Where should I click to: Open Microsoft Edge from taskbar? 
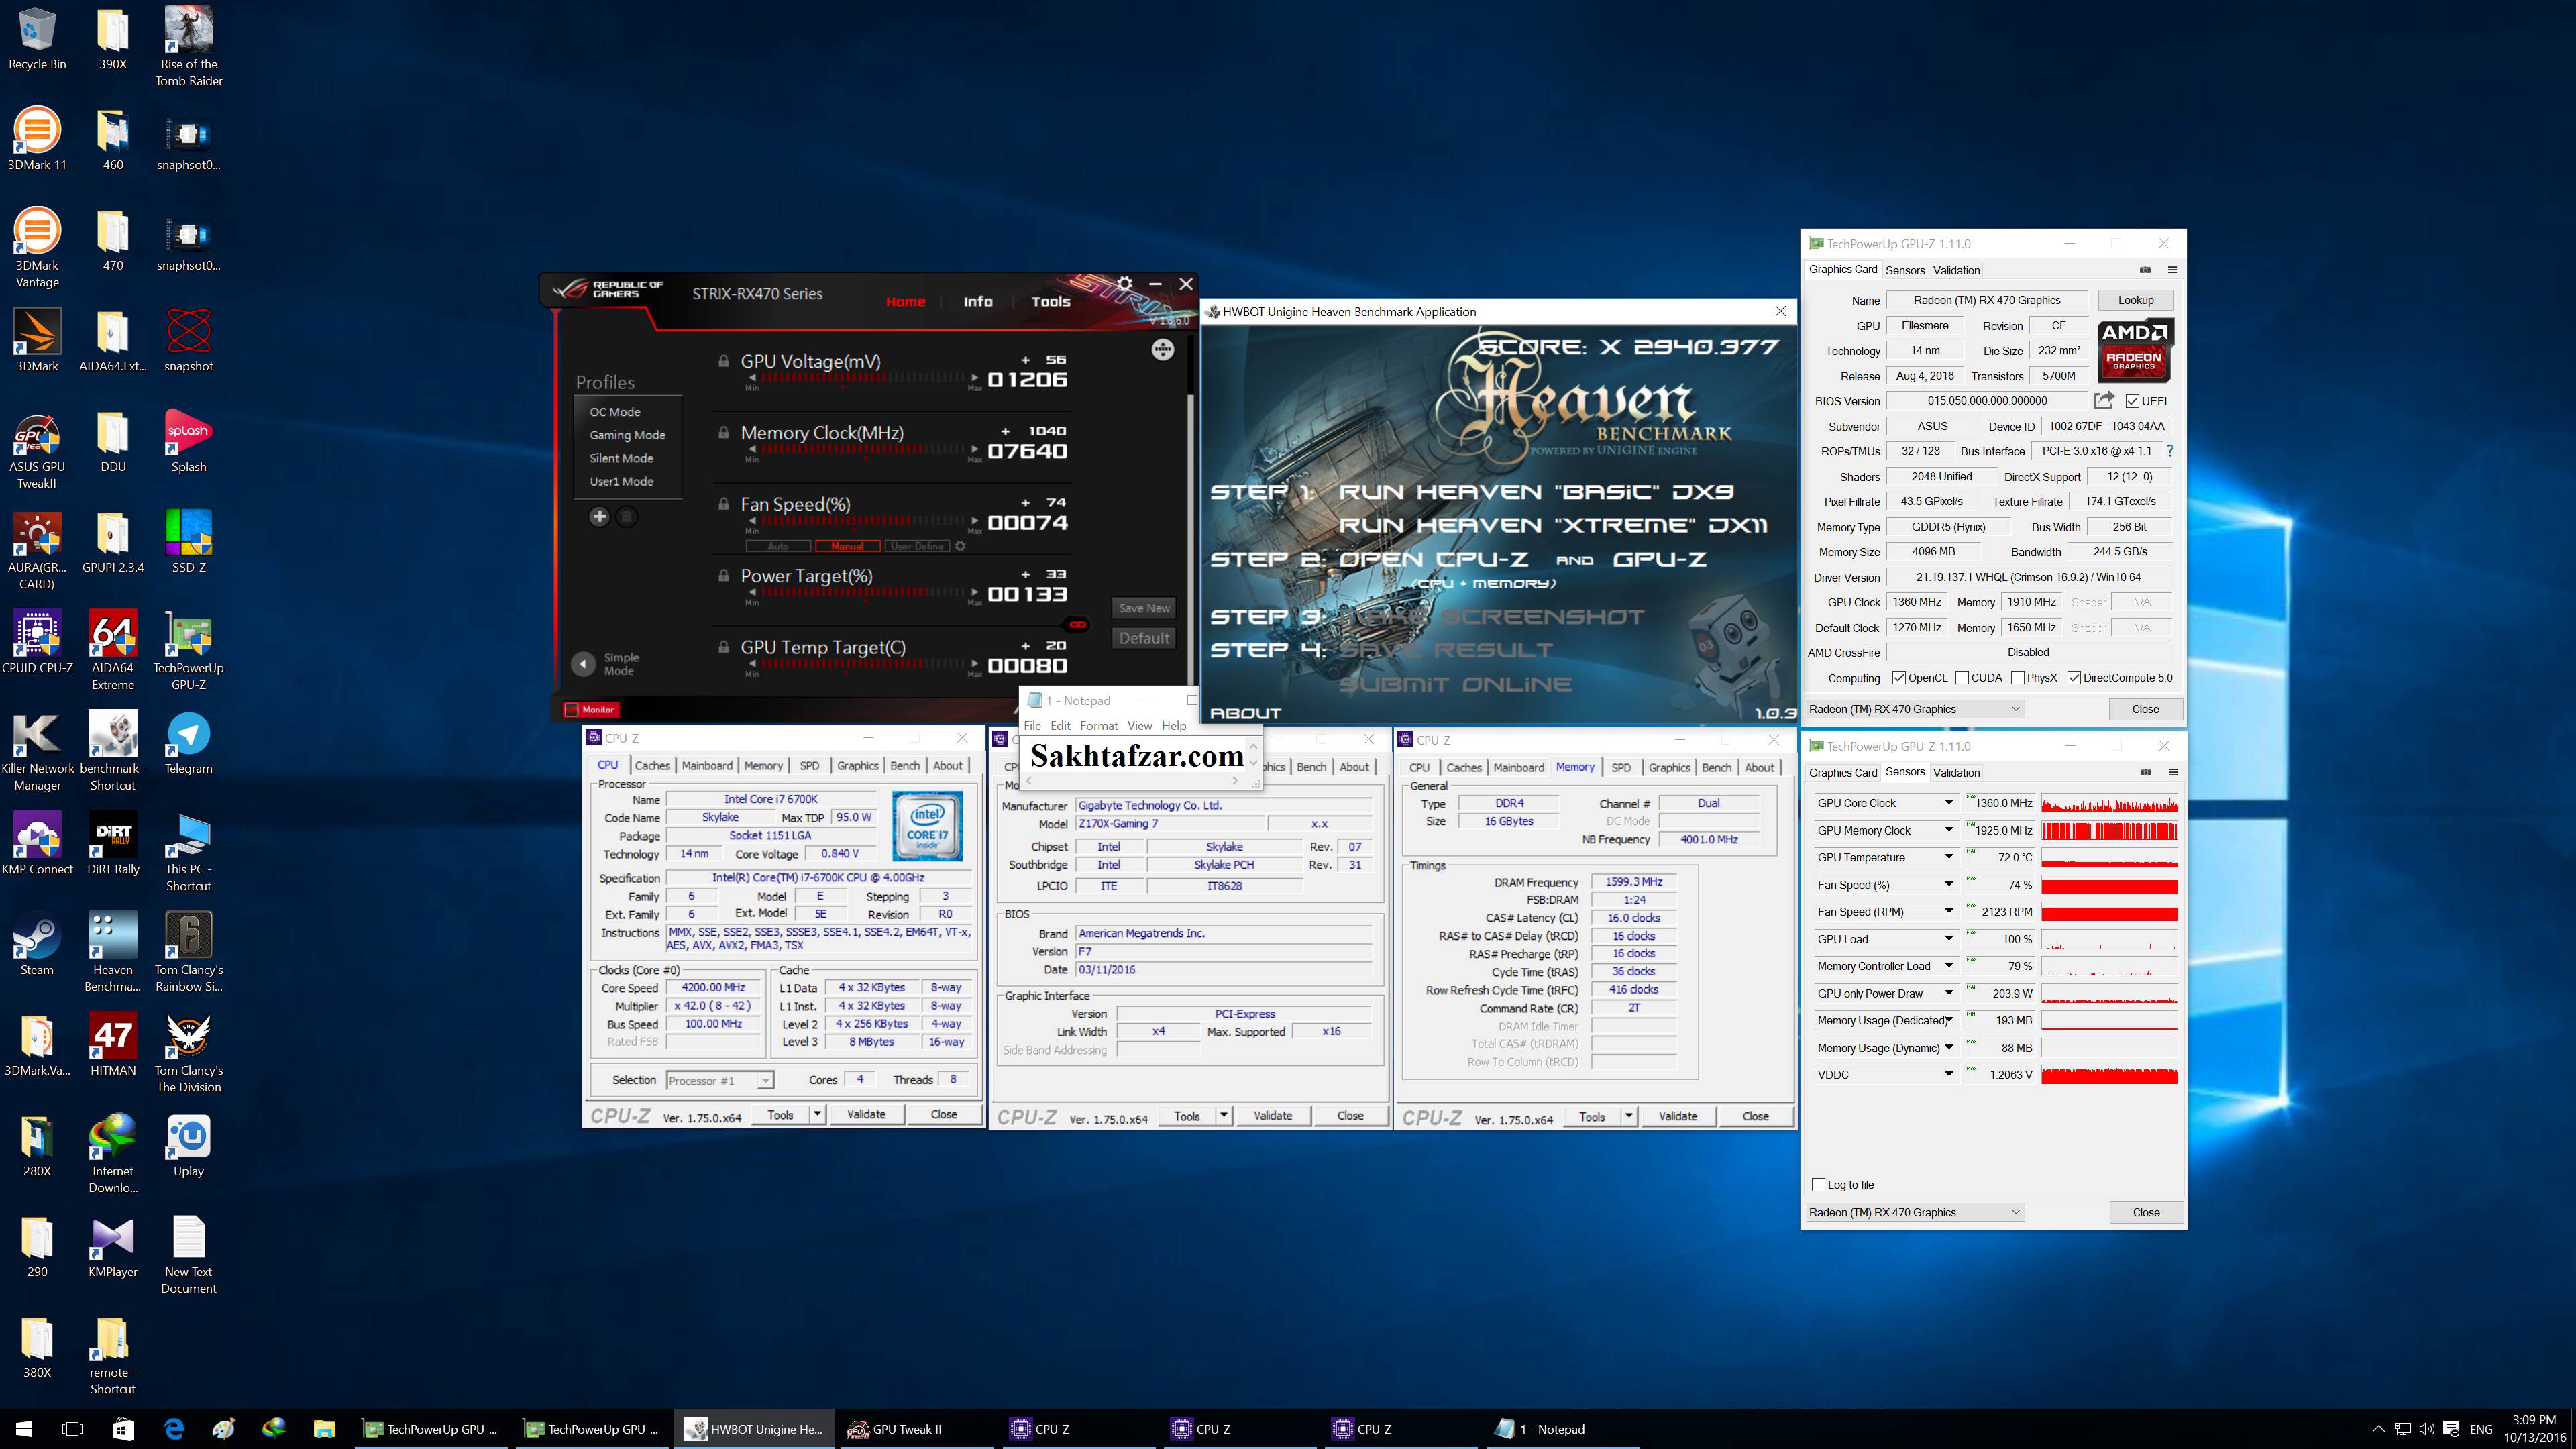point(173,1429)
